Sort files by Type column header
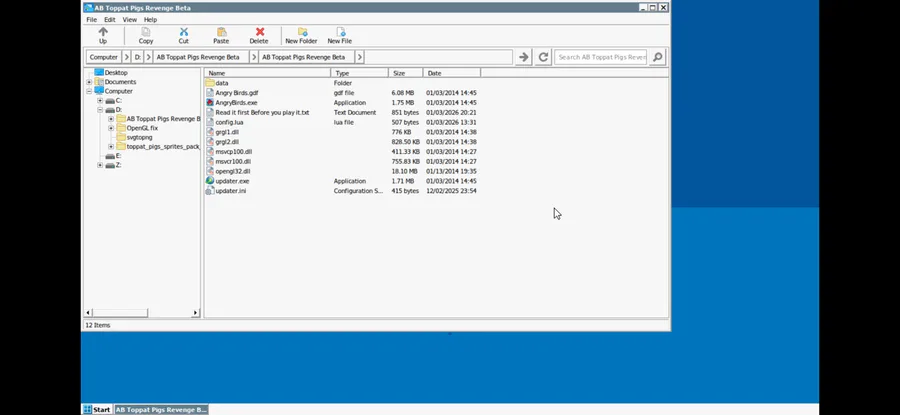Image resolution: width=900 pixels, height=415 pixels. [359, 73]
